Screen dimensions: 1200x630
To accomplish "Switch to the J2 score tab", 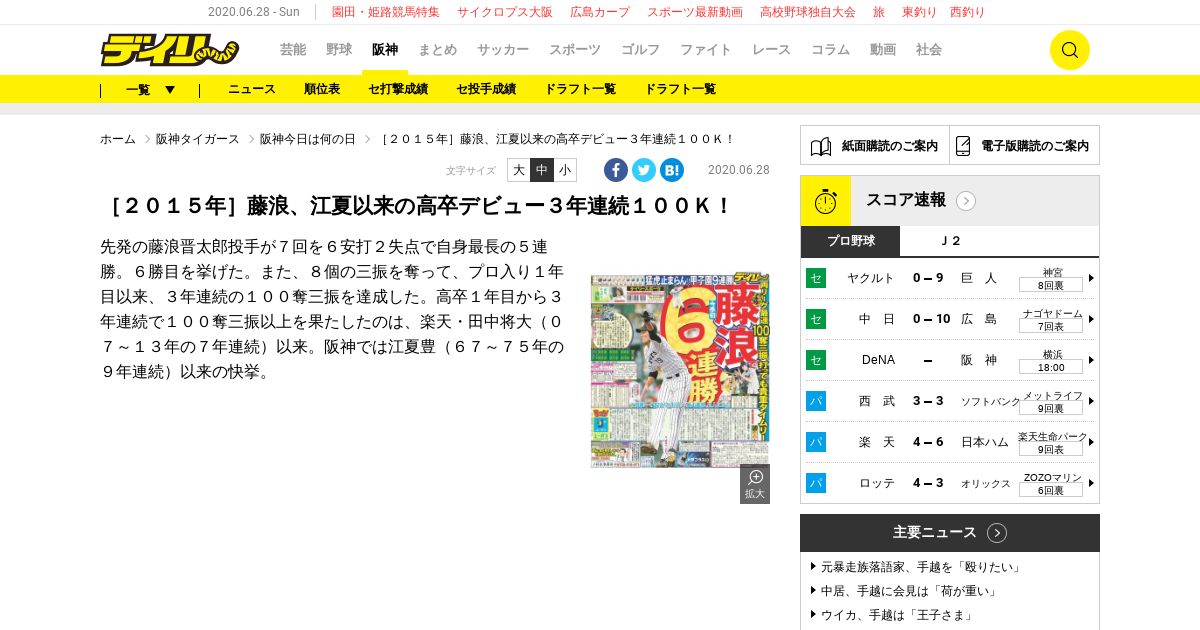I will click(951, 241).
